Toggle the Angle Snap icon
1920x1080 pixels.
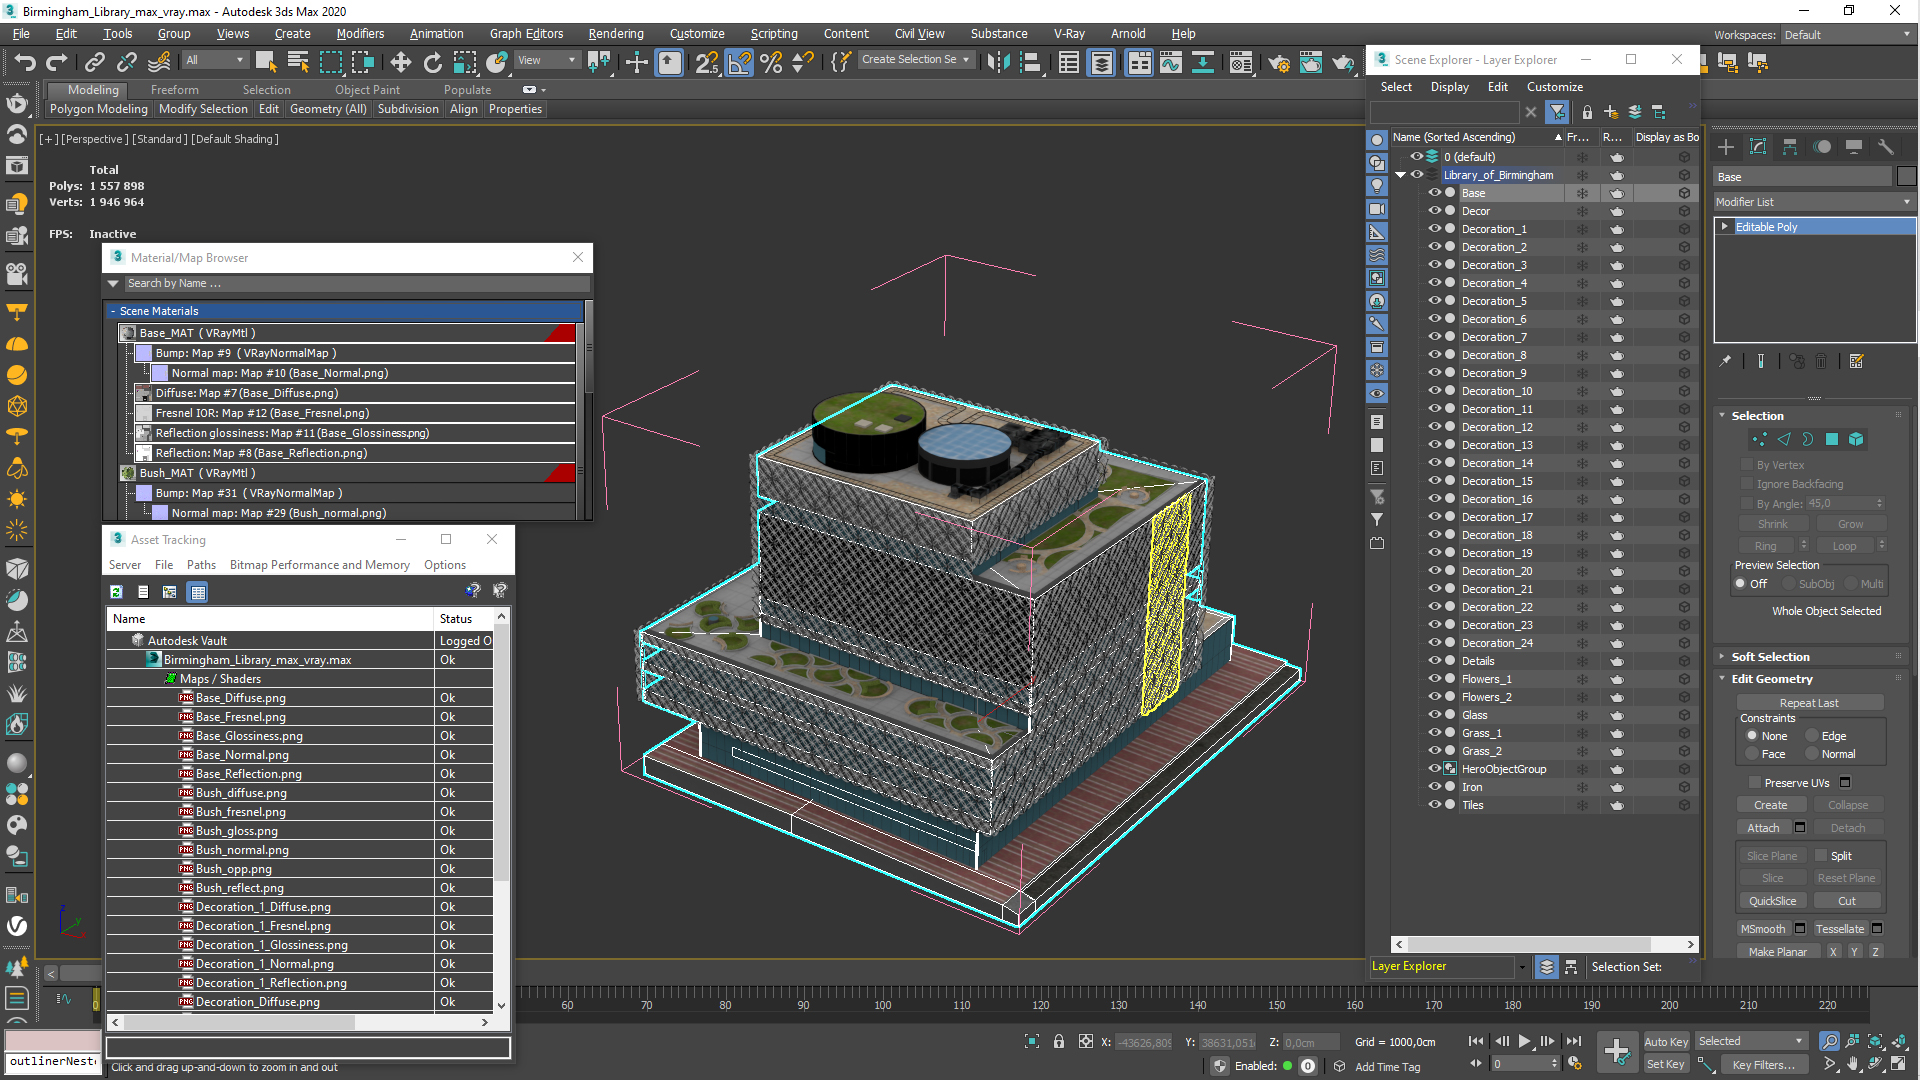(739, 63)
